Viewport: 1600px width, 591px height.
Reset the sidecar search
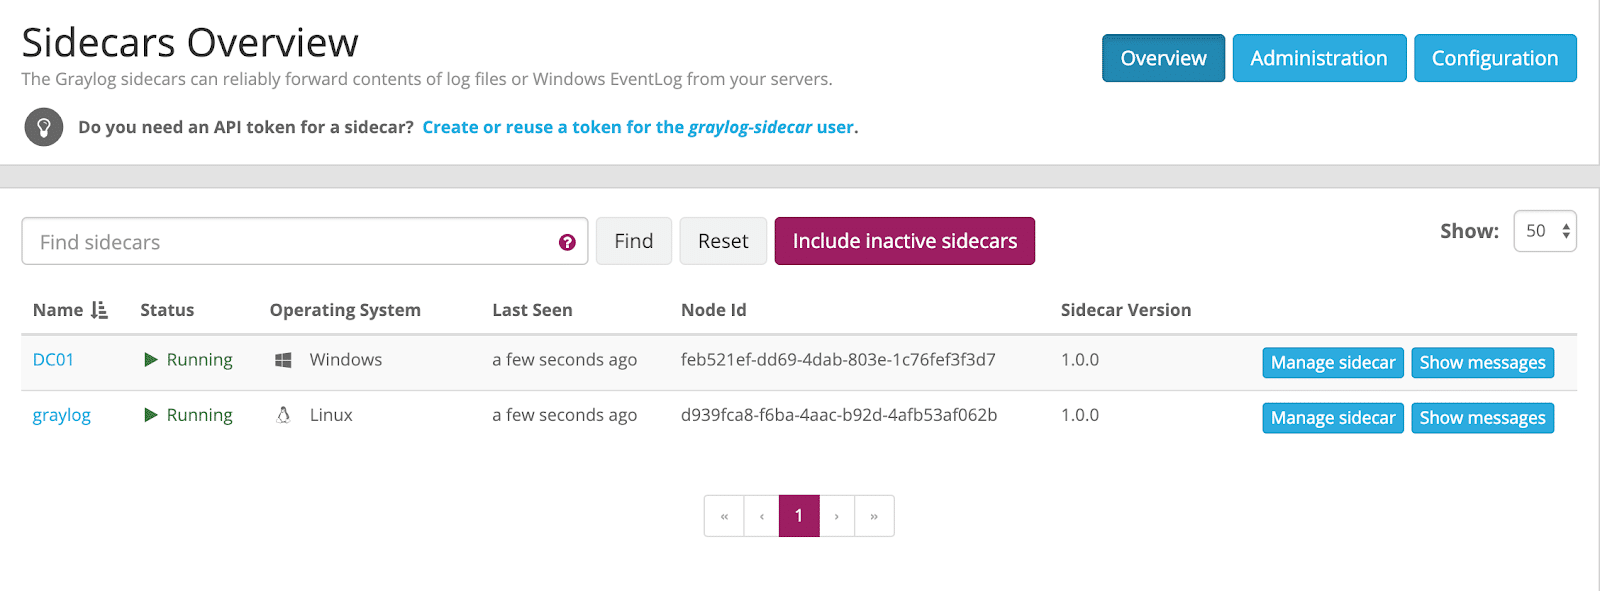[723, 241]
